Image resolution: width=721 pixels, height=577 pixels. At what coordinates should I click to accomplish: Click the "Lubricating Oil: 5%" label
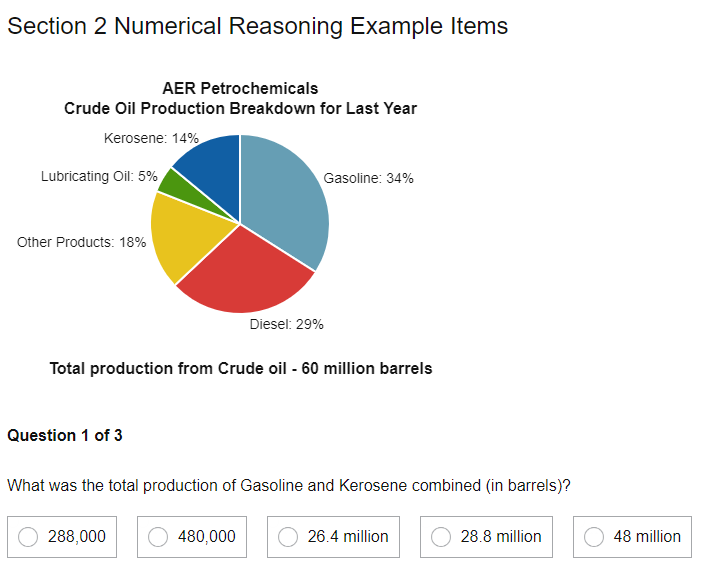pyautogui.click(x=99, y=176)
